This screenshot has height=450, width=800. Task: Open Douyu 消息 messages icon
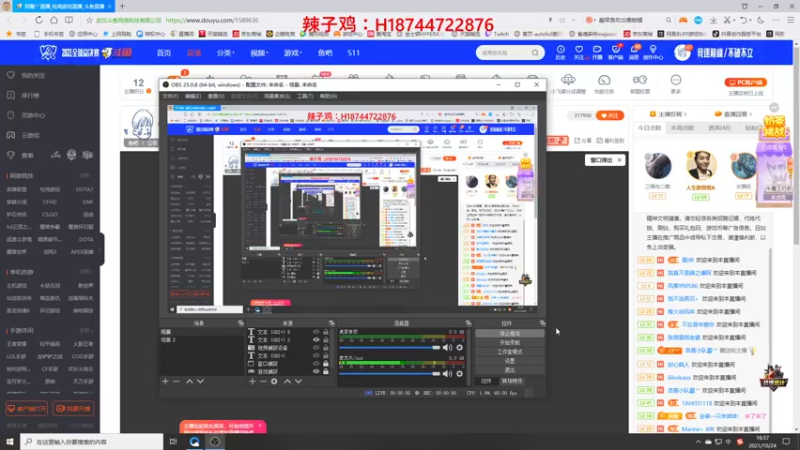point(634,53)
